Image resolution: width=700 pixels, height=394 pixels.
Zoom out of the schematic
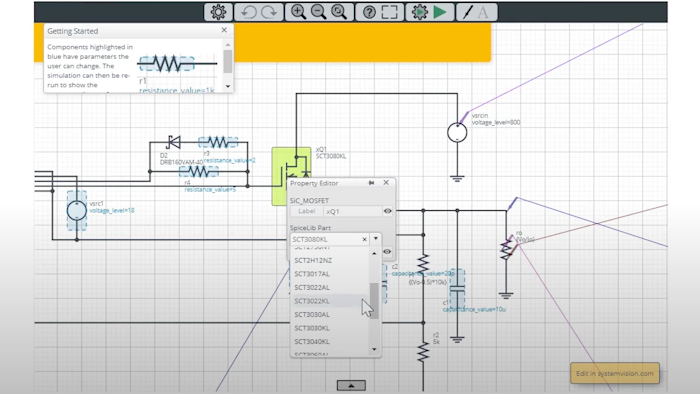pos(318,12)
